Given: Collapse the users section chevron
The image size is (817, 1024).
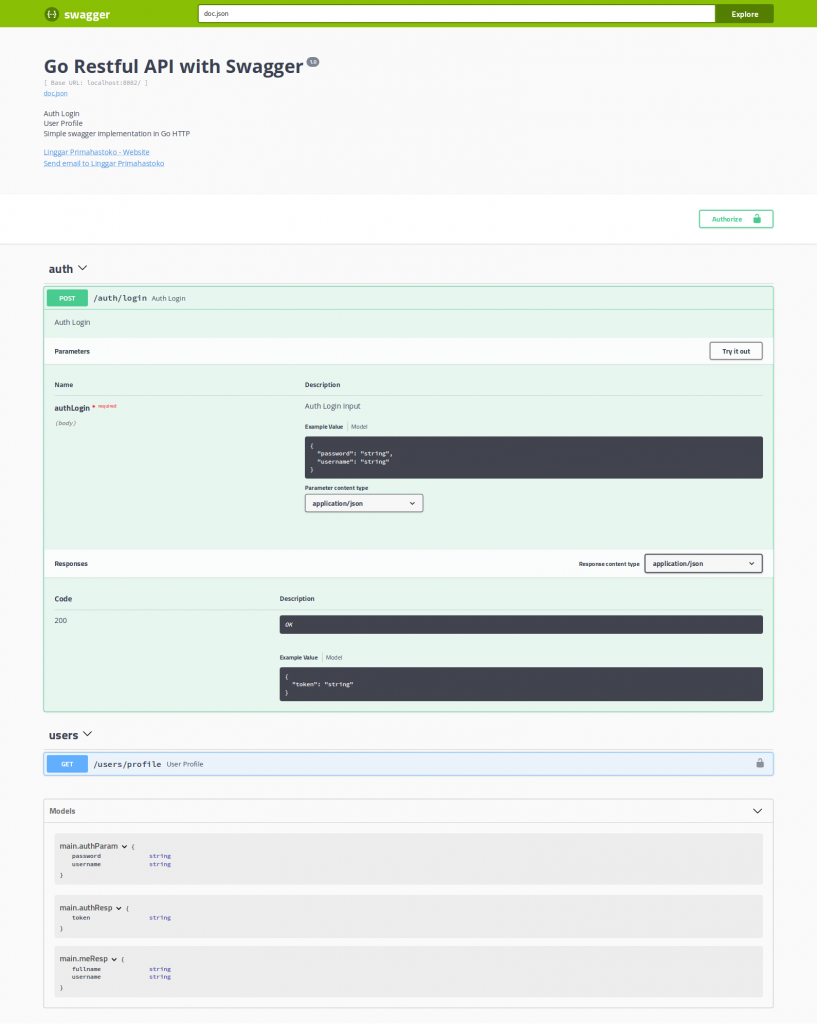Looking at the screenshot, I should (88, 735).
